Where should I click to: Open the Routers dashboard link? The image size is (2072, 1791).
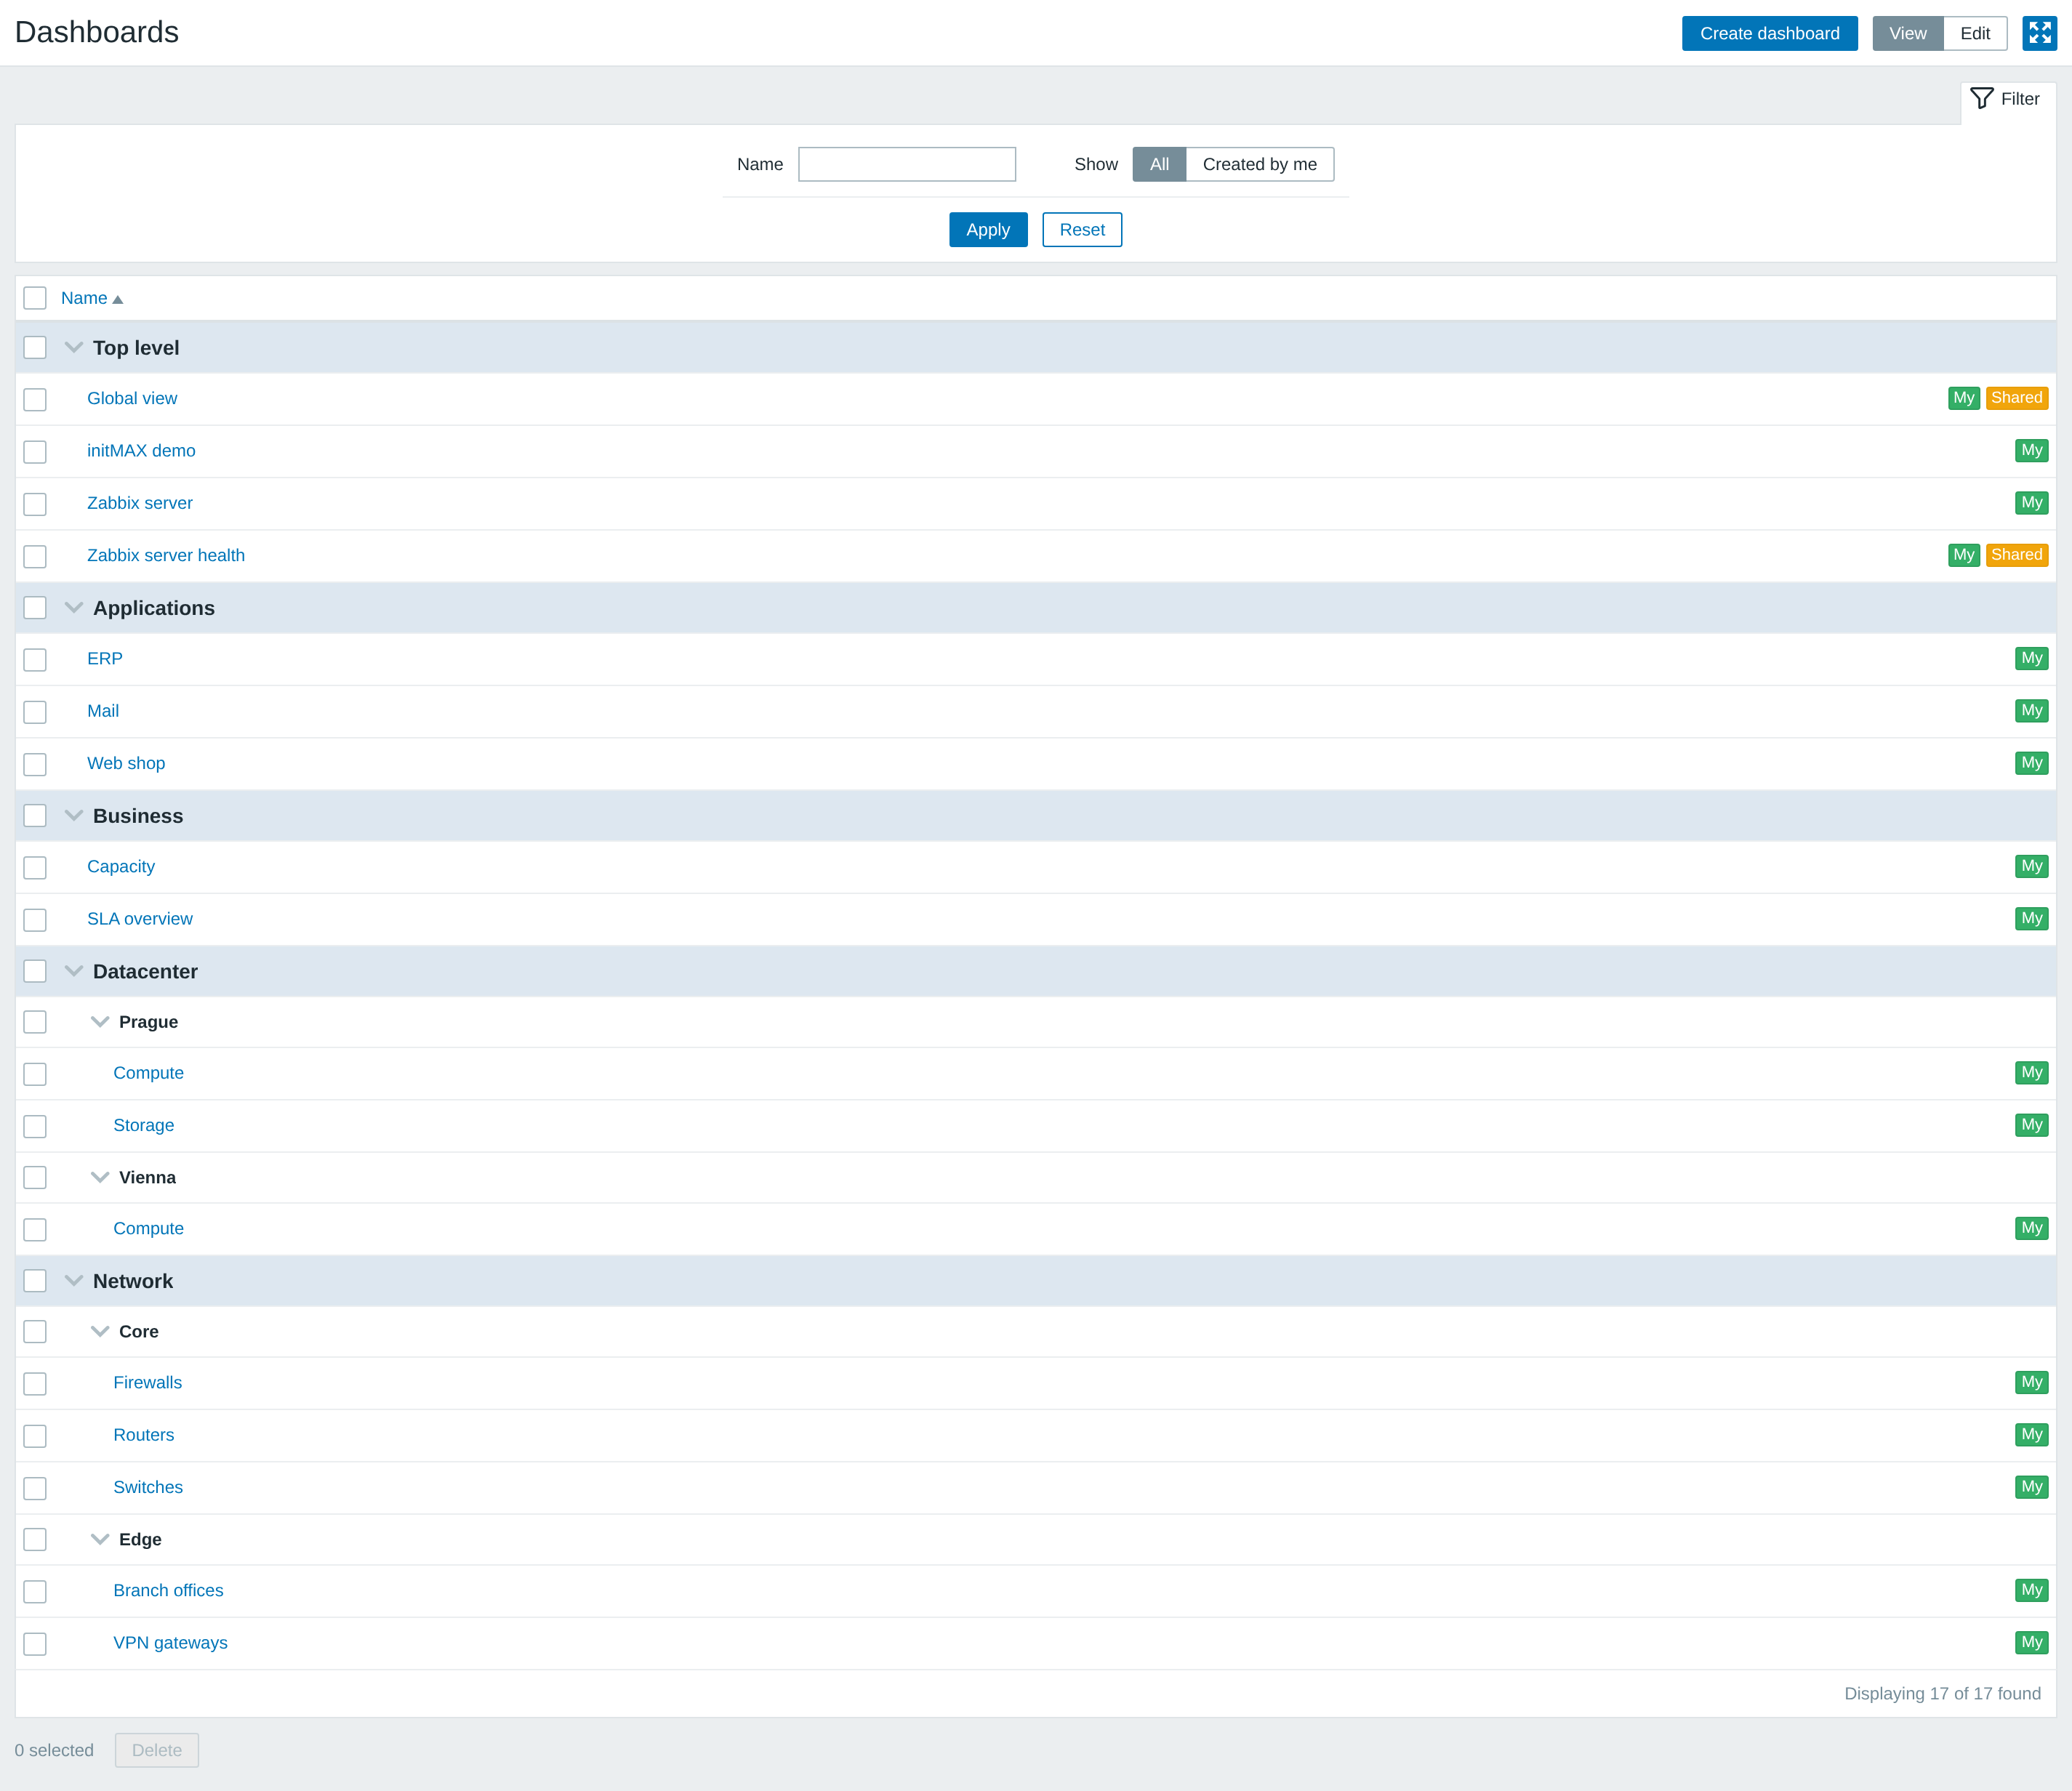click(x=144, y=1435)
